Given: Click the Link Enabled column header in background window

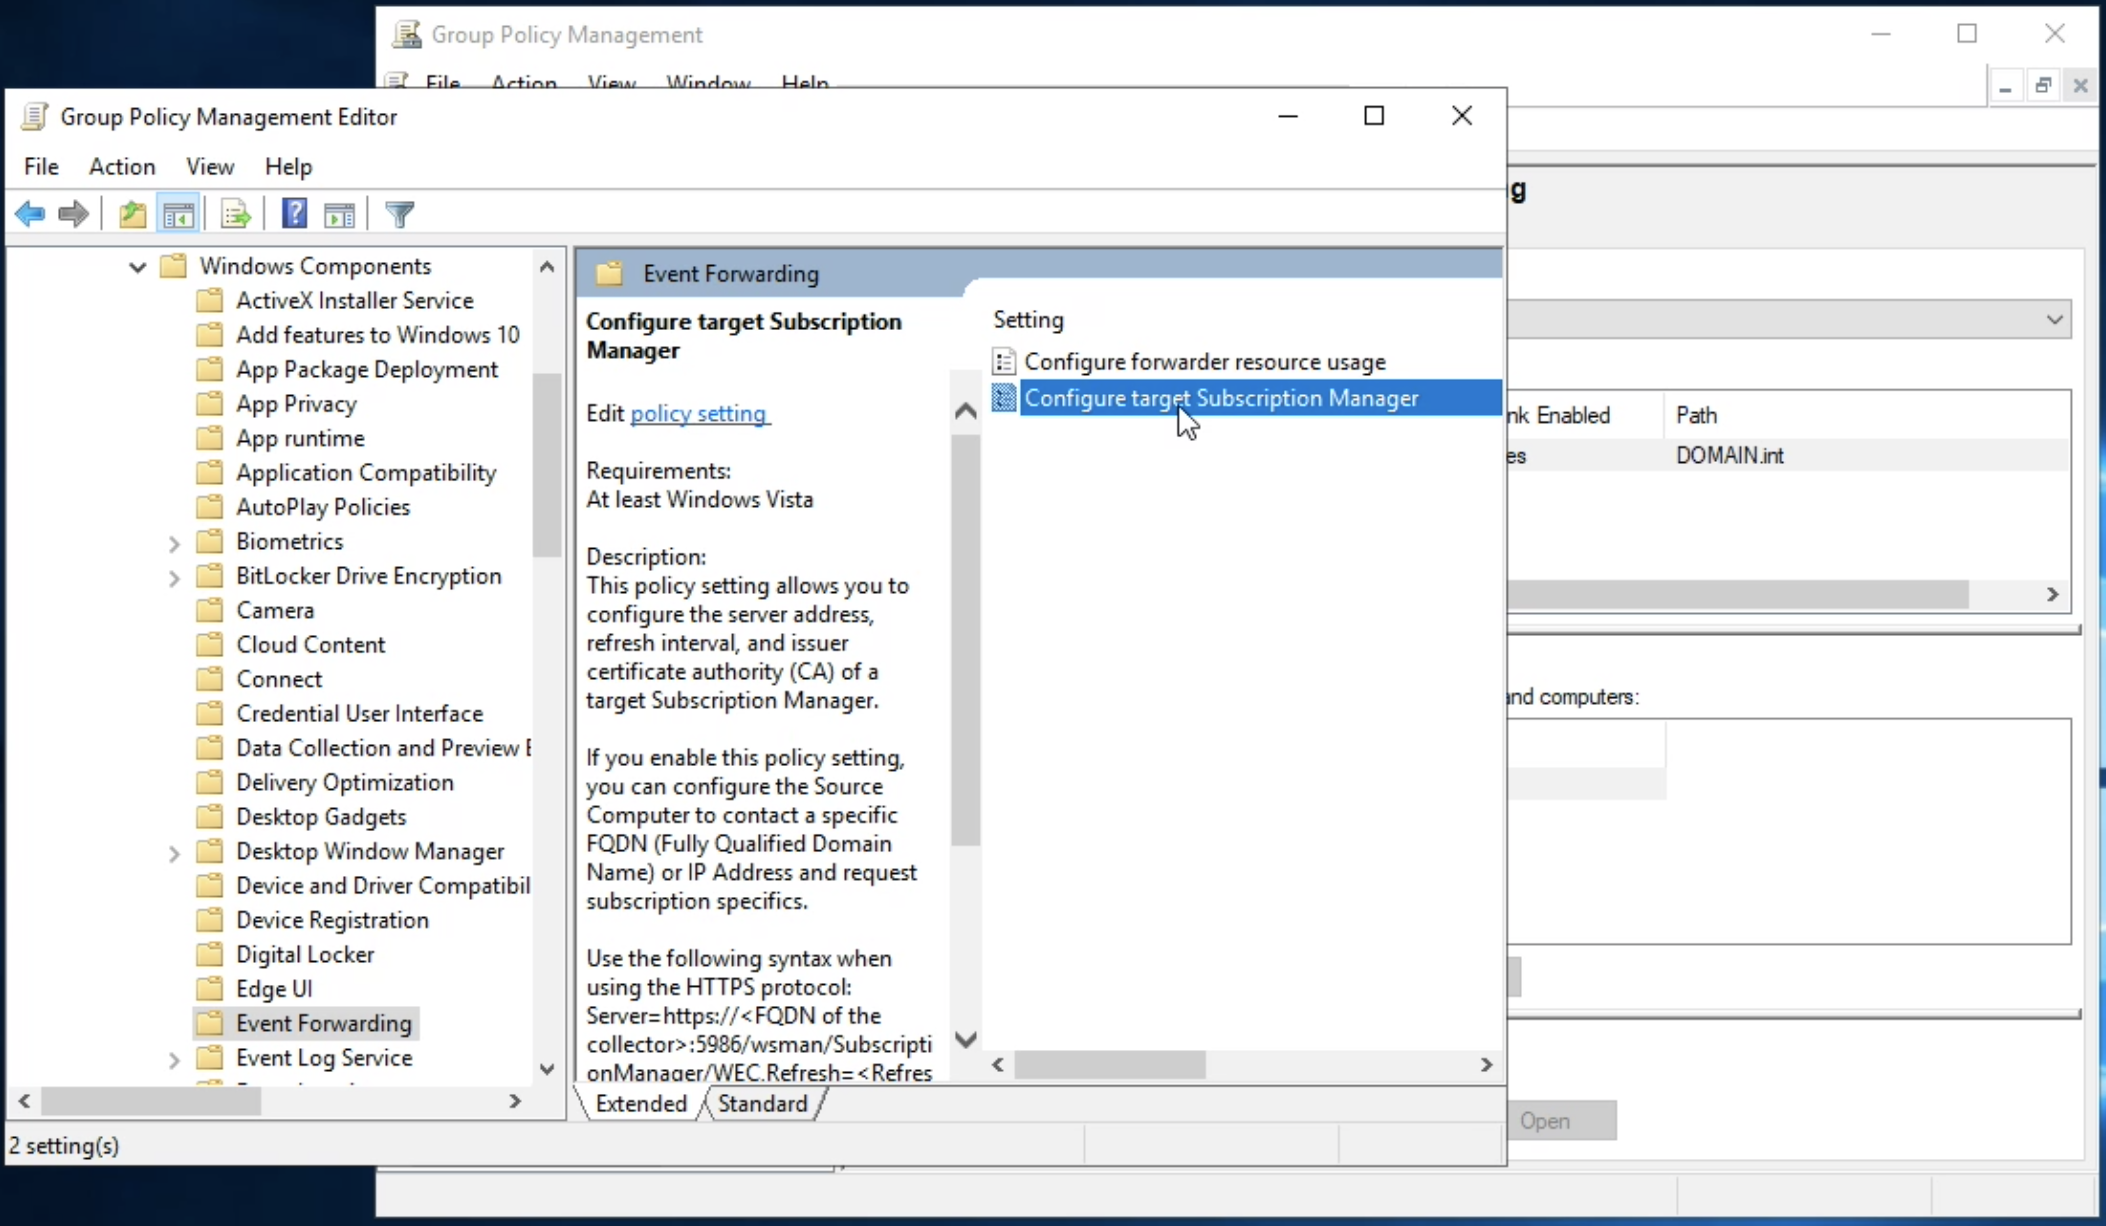Looking at the screenshot, I should point(1559,415).
